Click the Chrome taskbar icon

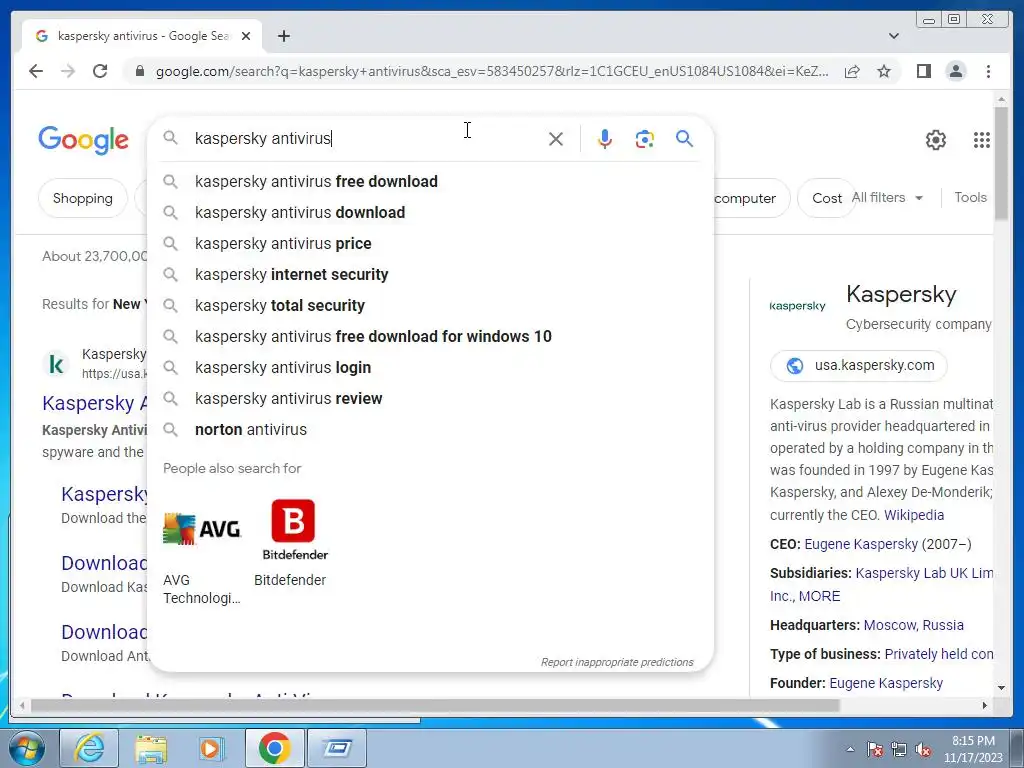(x=274, y=748)
